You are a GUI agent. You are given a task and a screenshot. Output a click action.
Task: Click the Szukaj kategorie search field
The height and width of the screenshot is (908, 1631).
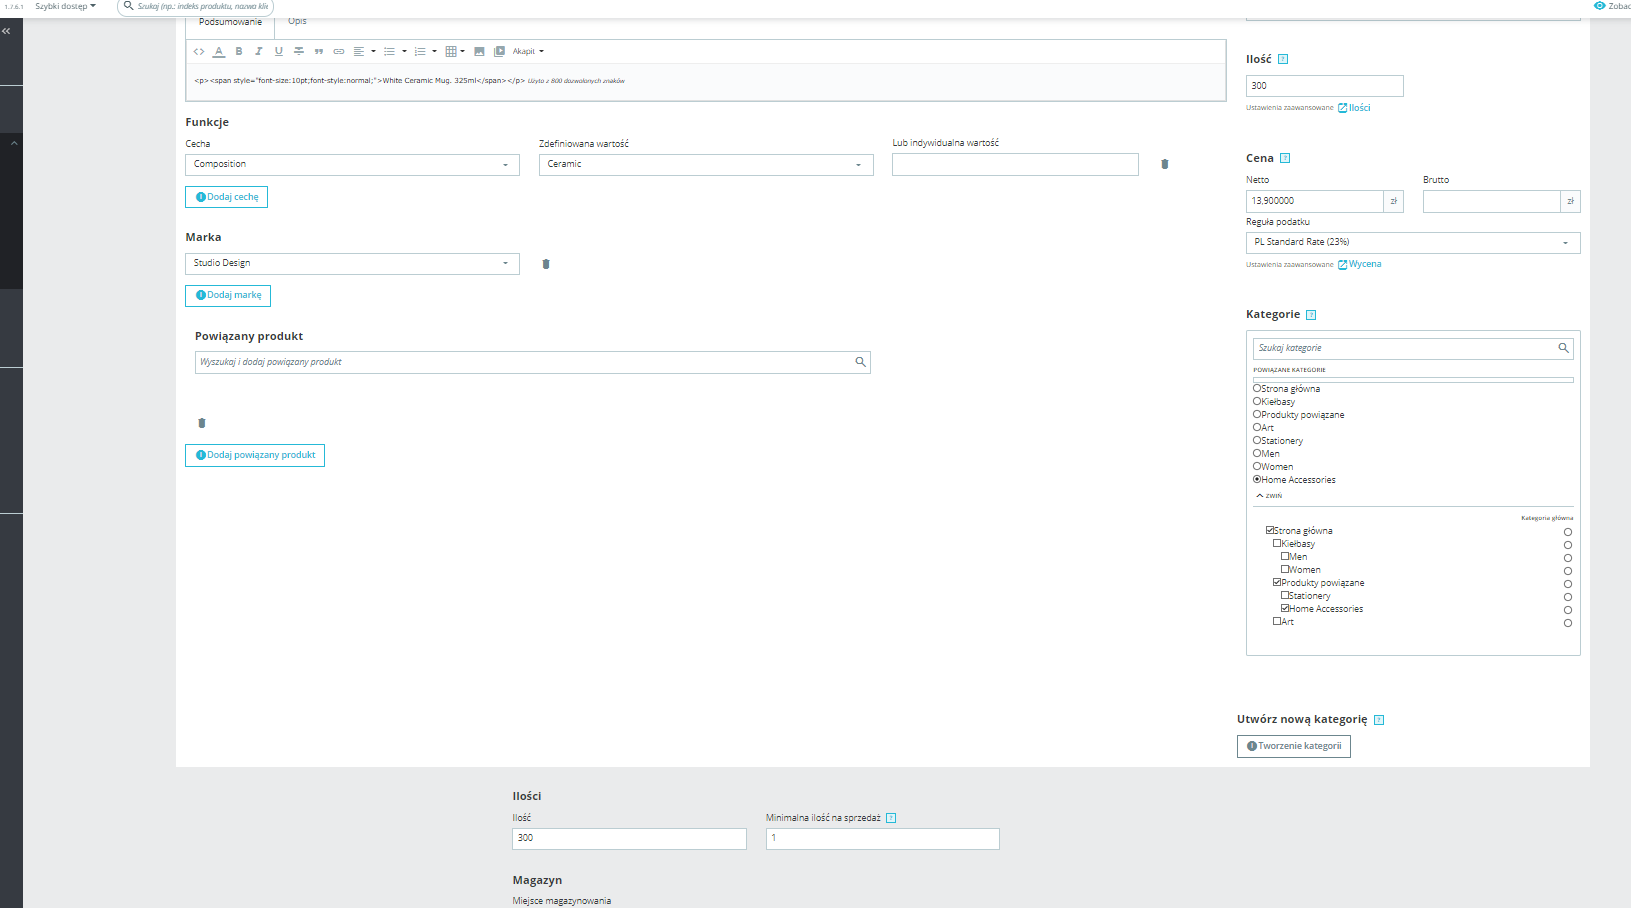(x=1413, y=348)
